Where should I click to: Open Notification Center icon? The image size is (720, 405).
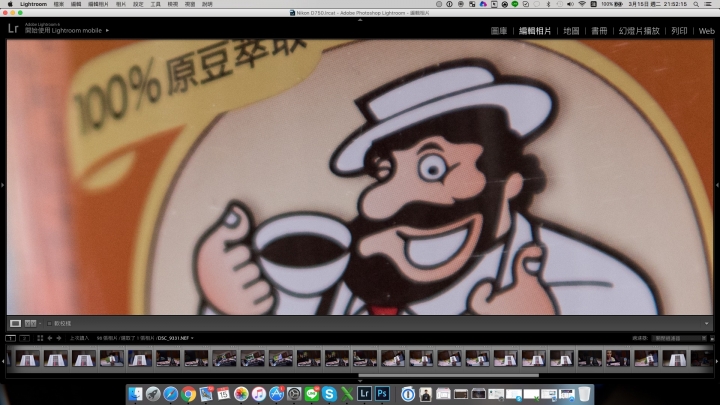pyautogui.click(x=709, y=4)
